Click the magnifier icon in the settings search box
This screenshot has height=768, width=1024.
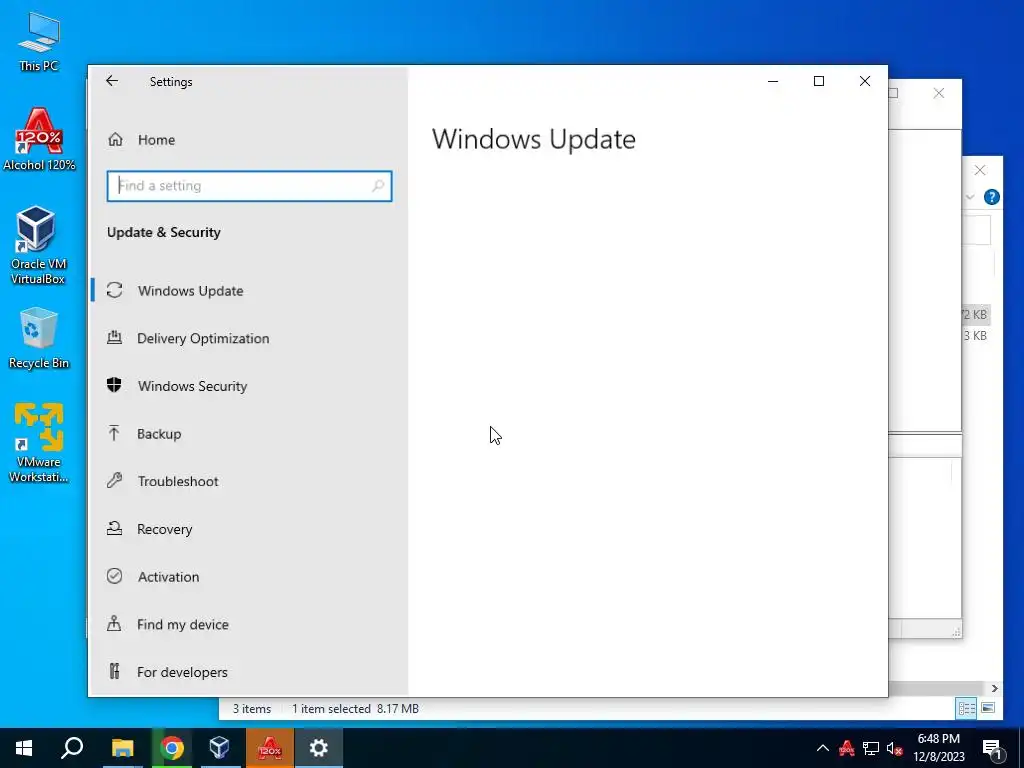tap(378, 186)
